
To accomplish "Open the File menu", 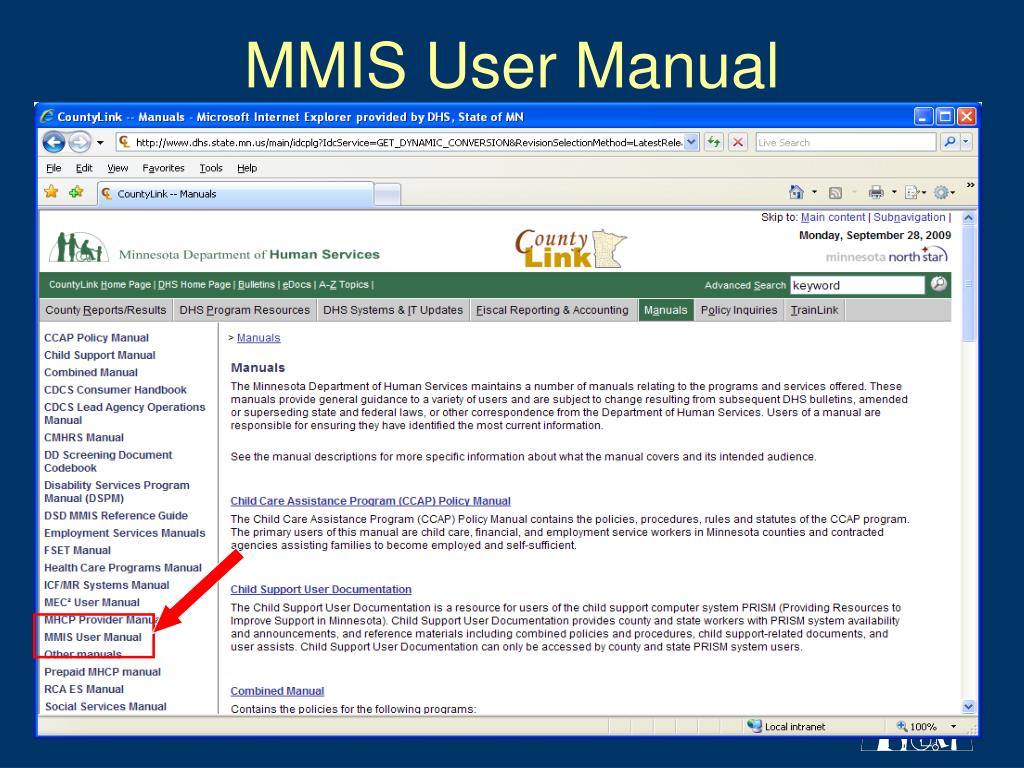I will 54,168.
